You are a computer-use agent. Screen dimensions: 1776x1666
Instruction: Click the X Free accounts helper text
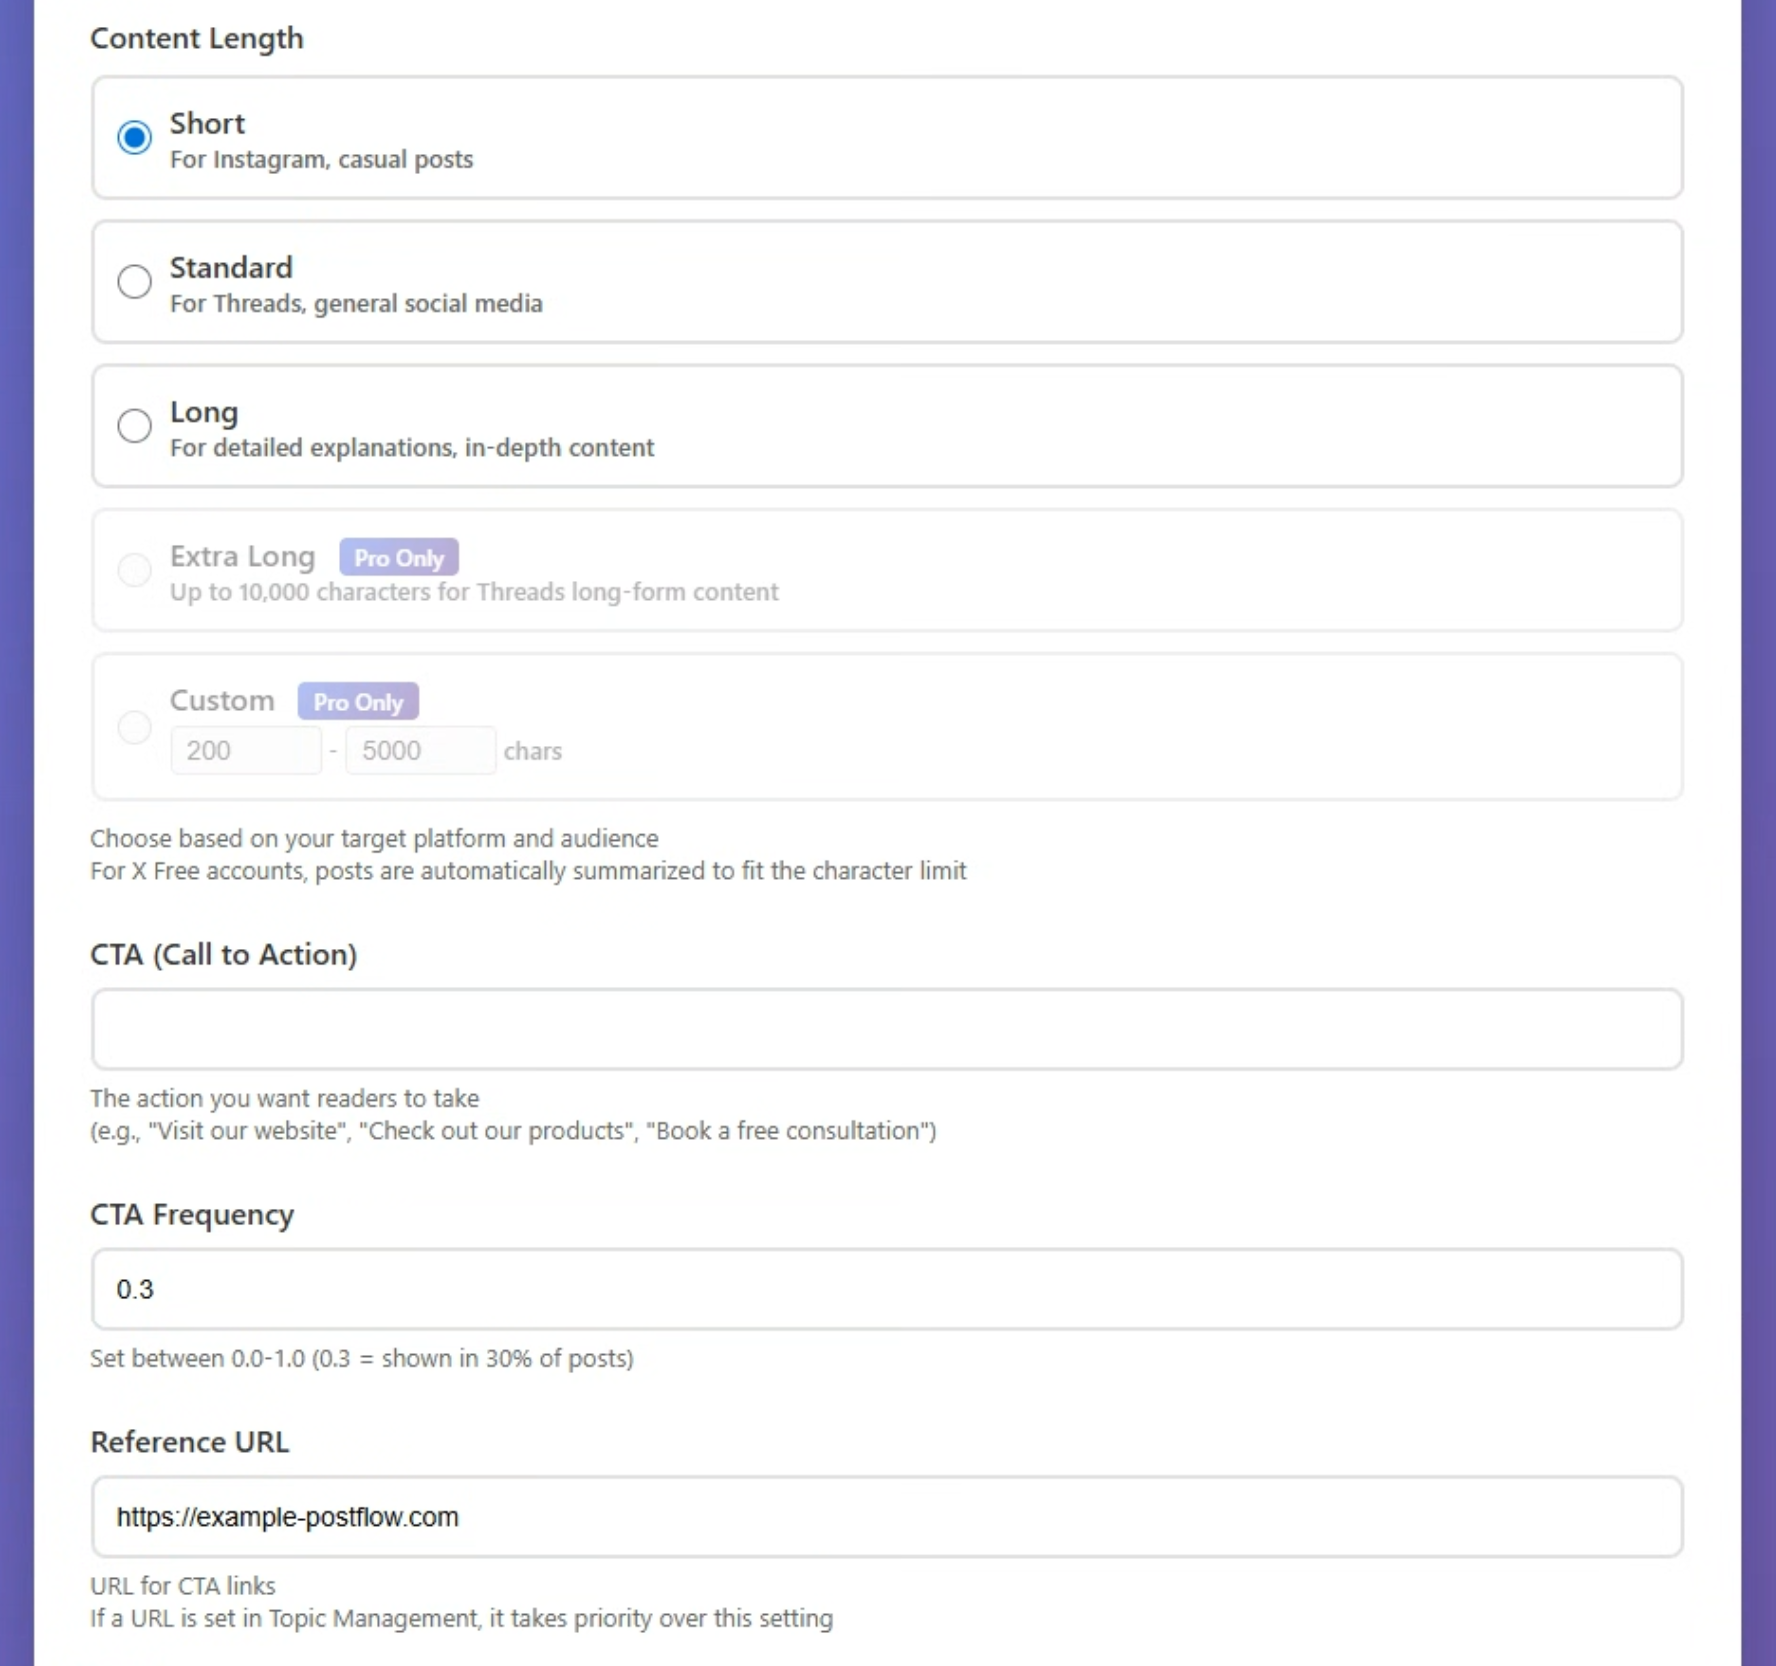pyautogui.click(x=528, y=870)
